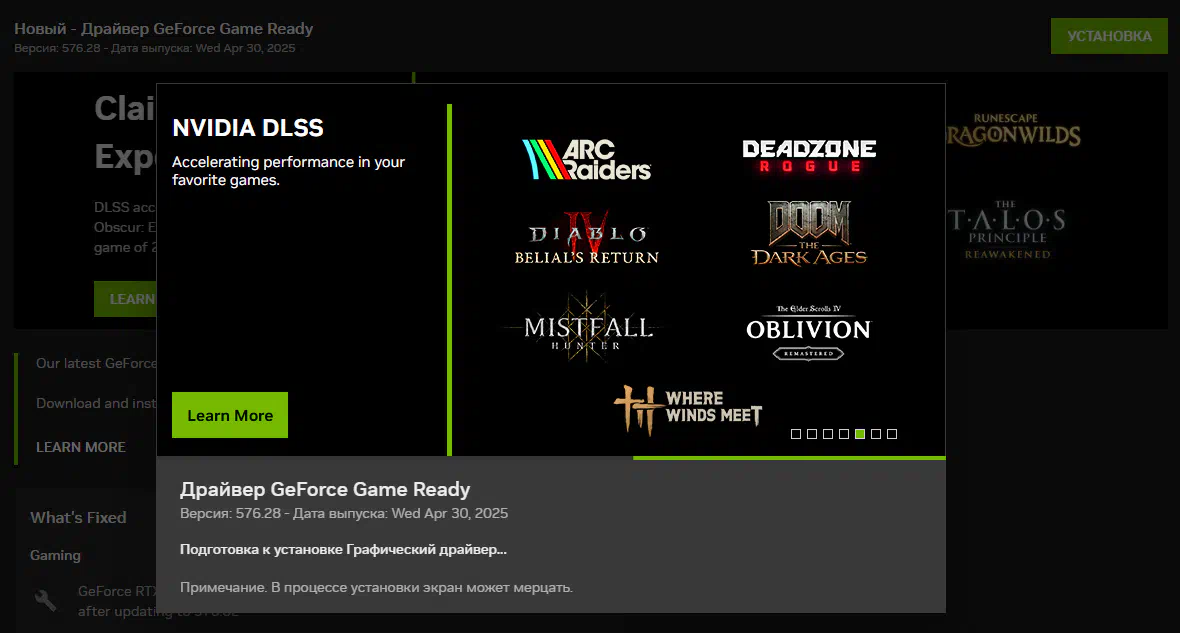Show the sixth carousel slide dot
Screen dimensions: 1180x633
coord(876,434)
